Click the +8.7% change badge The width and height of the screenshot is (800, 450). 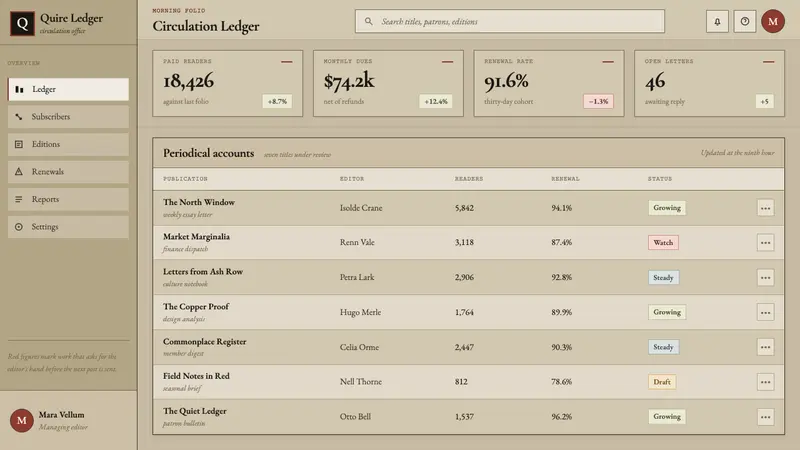(277, 102)
